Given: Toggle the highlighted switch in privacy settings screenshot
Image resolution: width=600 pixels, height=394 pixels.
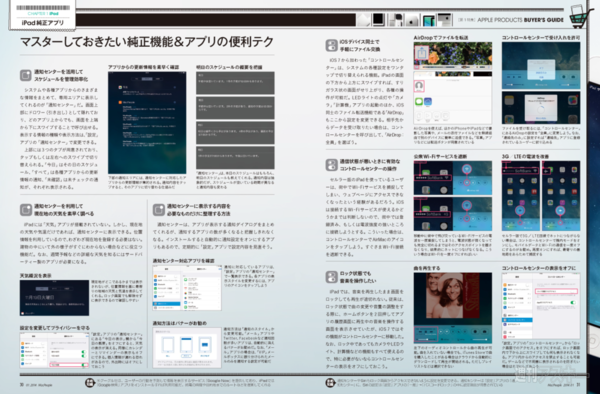Looking at the screenshot, I should coord(83,365).
